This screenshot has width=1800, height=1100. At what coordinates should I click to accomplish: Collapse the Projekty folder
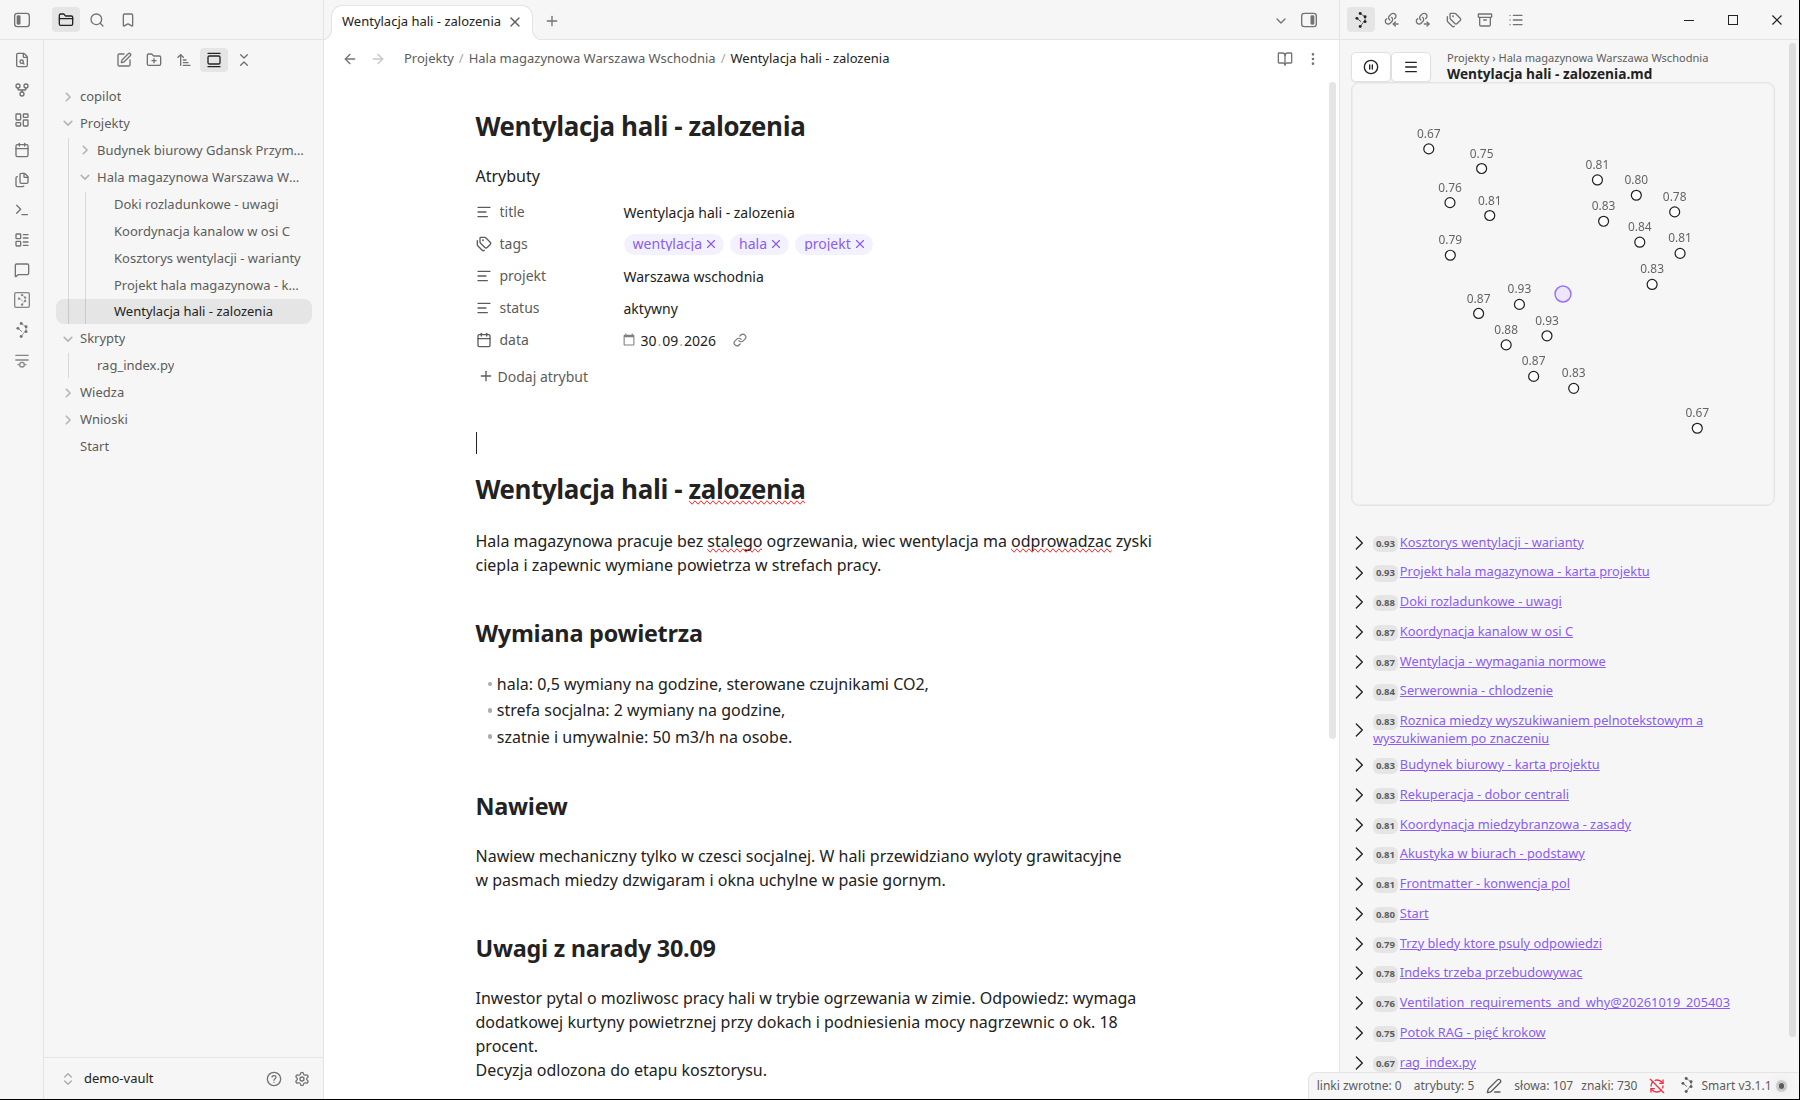click(68, 124)
